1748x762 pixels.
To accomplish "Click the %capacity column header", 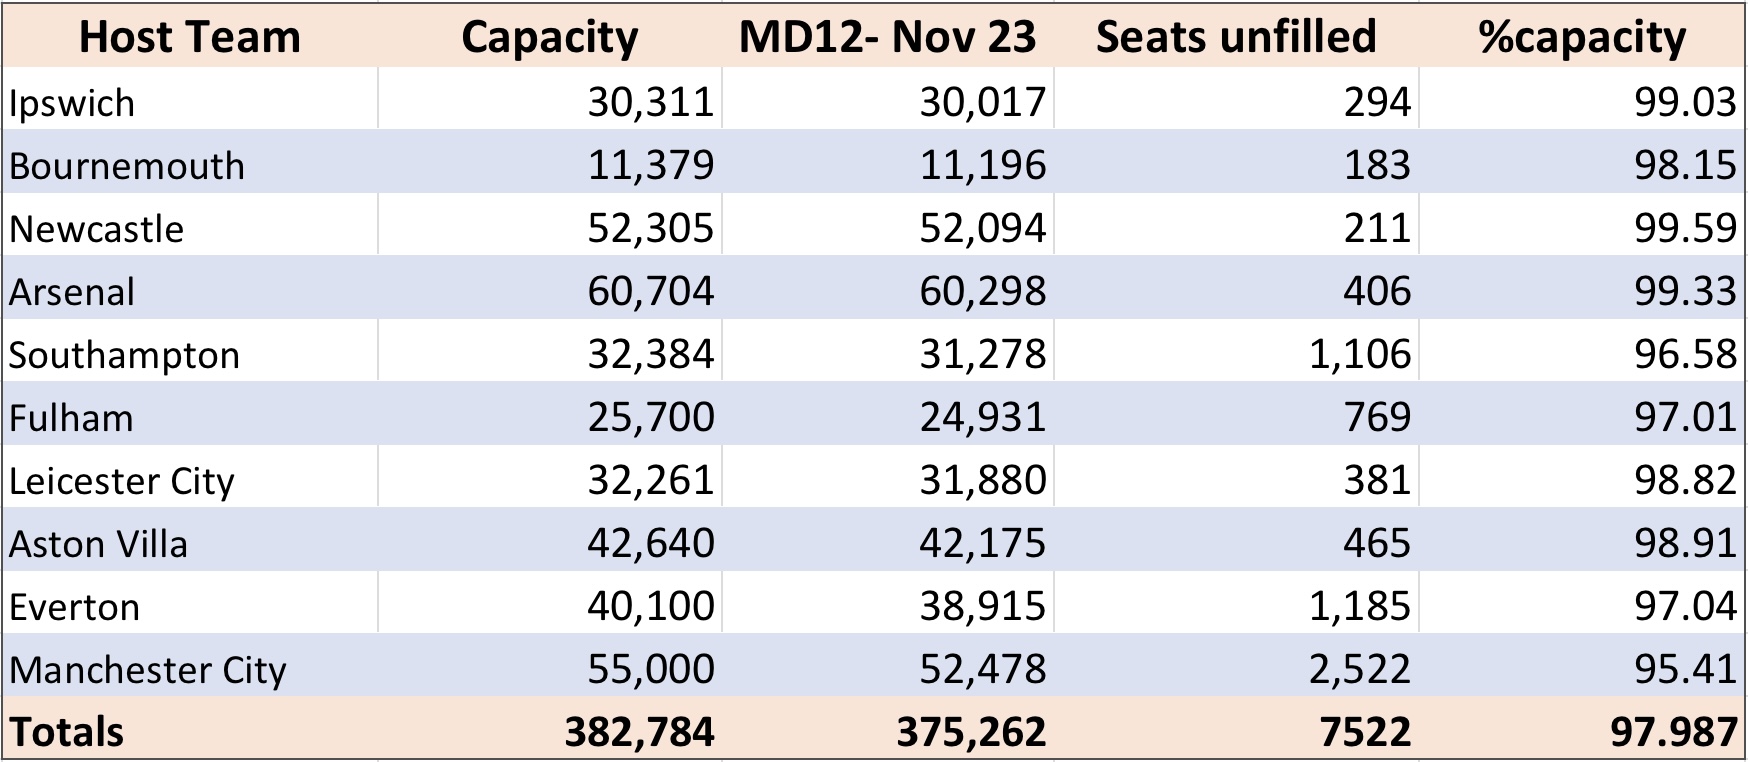I will tap(1582, 36).
